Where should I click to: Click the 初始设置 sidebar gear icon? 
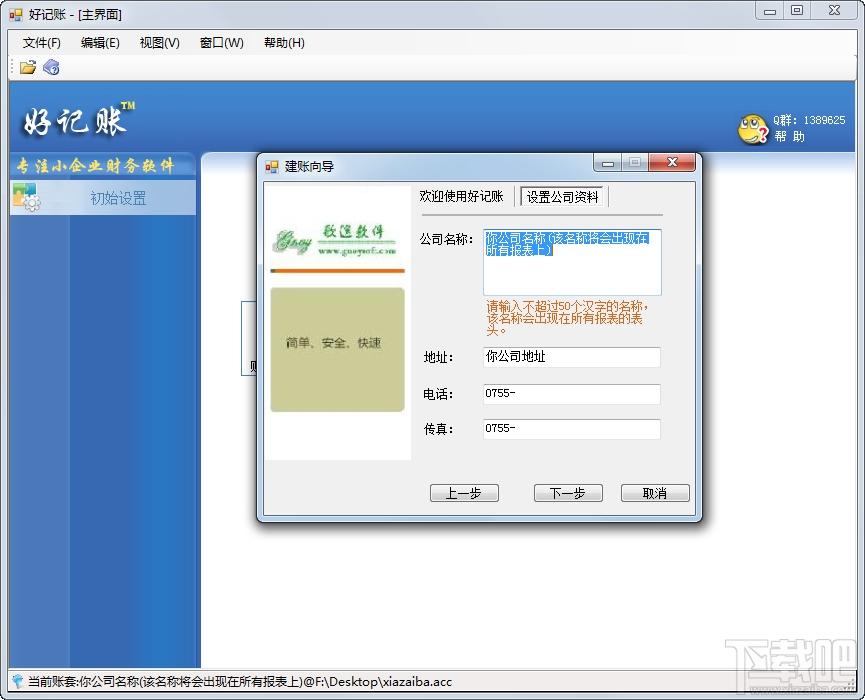point(24,197)
